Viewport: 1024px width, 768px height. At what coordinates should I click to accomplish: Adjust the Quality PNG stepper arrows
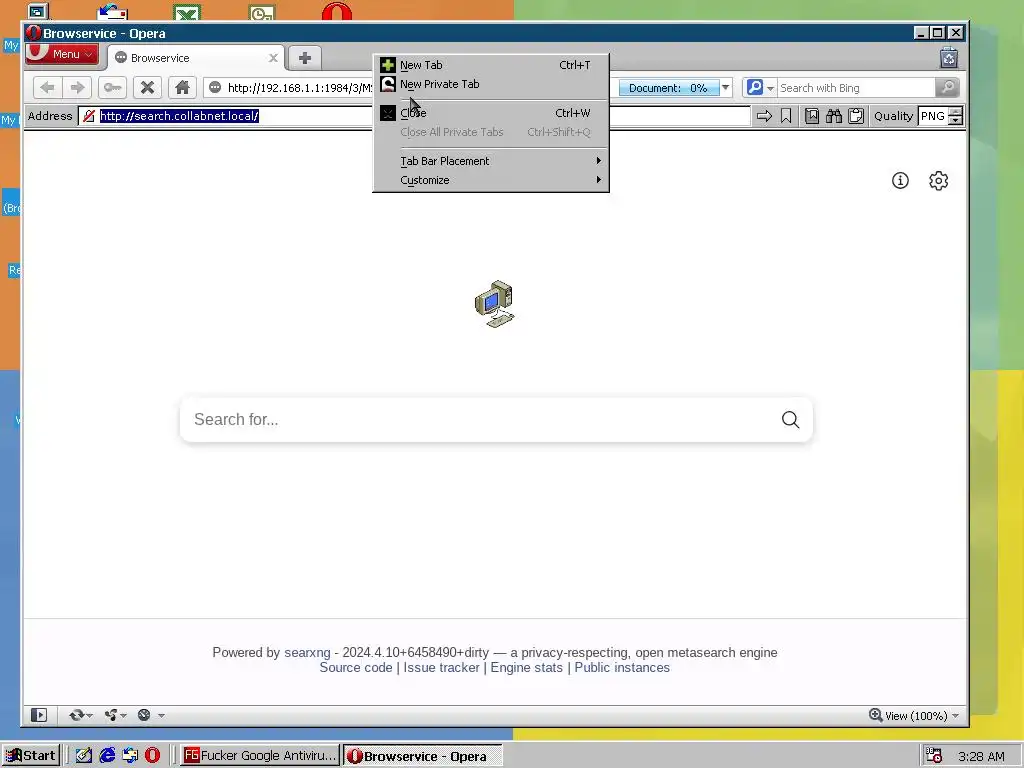(x=955, y=116)
